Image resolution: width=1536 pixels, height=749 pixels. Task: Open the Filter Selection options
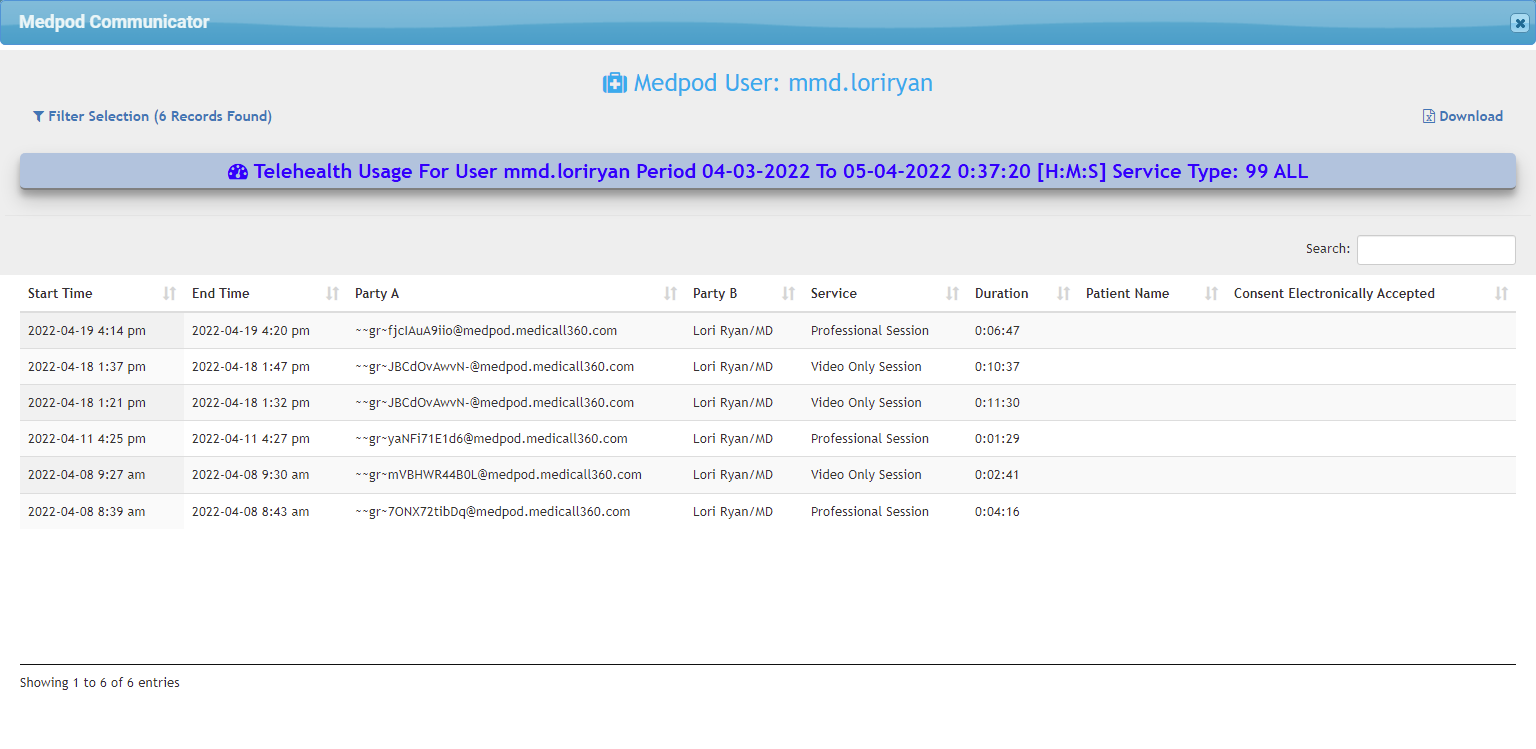click(152, 116)
